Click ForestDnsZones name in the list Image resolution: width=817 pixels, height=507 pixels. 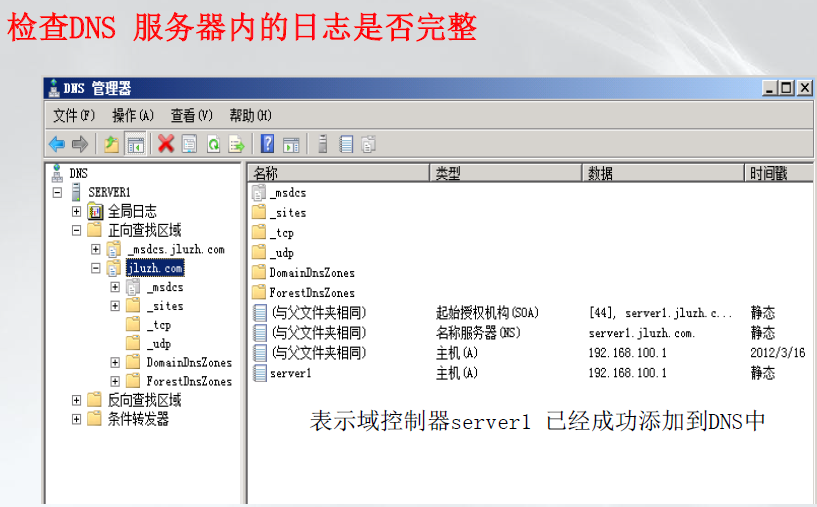312,292
